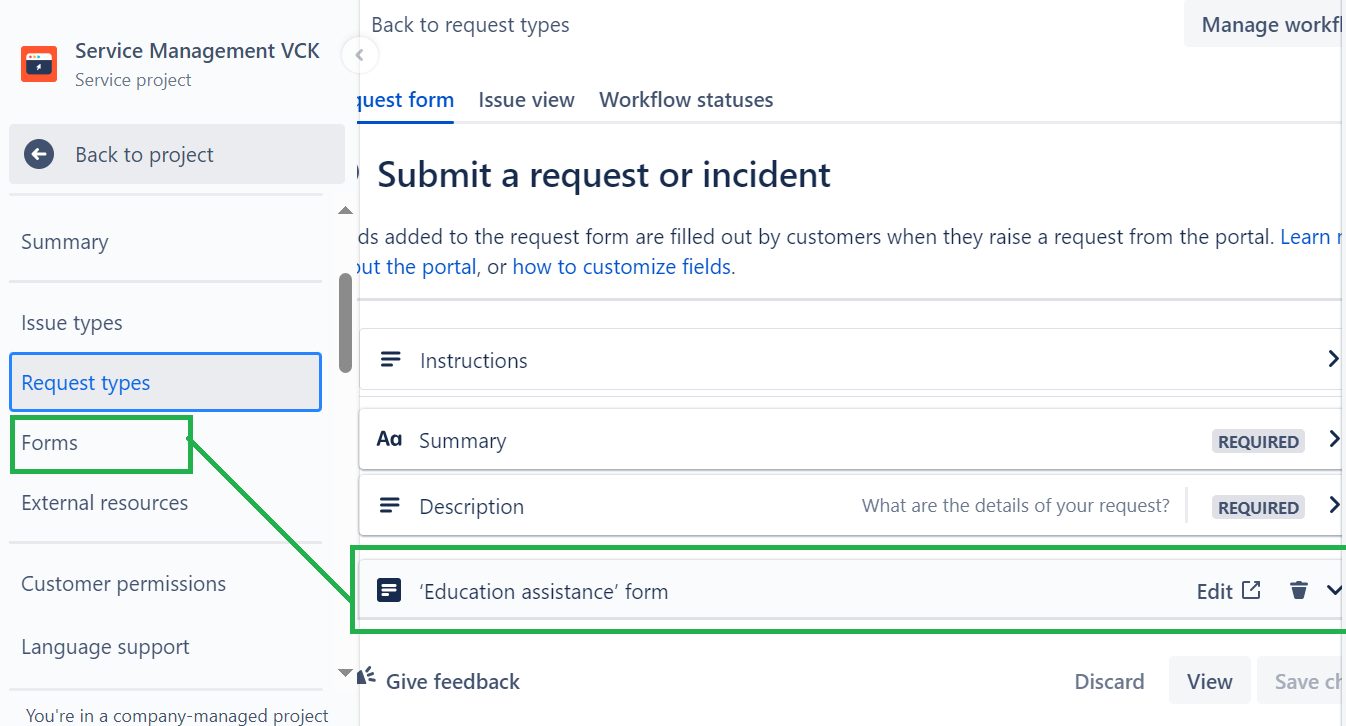
Task: Click the Description field icon
Action: [x=389, y=505]
